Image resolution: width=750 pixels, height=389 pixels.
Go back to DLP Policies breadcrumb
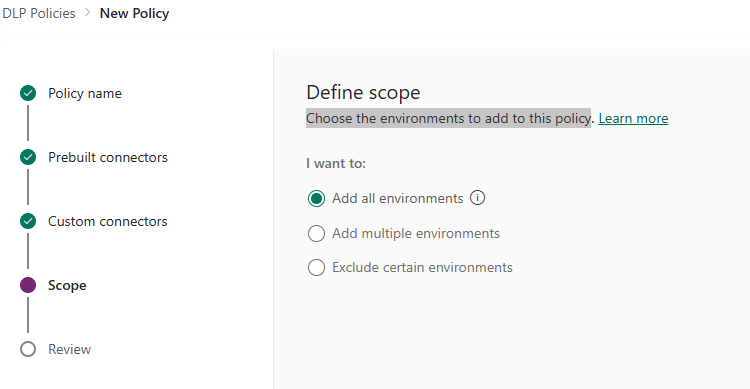[38, 13]
